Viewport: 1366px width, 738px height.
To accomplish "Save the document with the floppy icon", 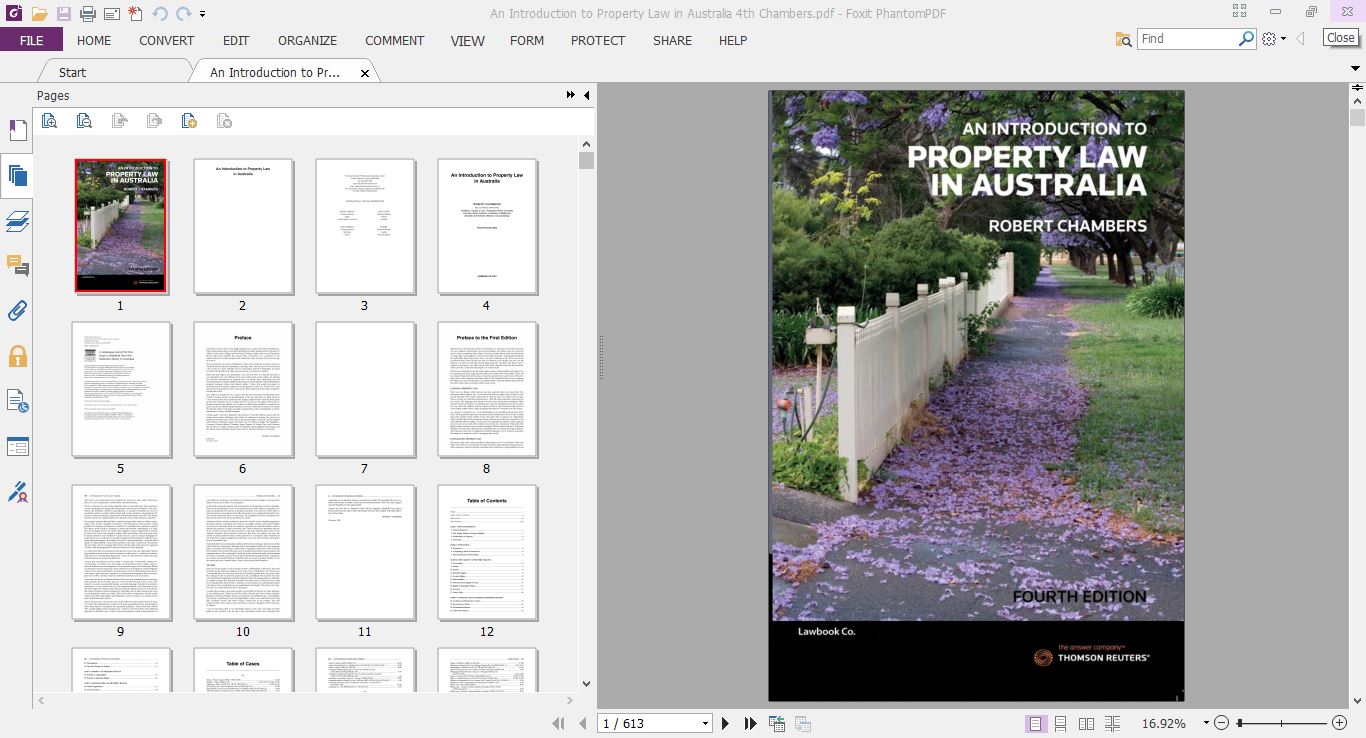I will point(64,14).
